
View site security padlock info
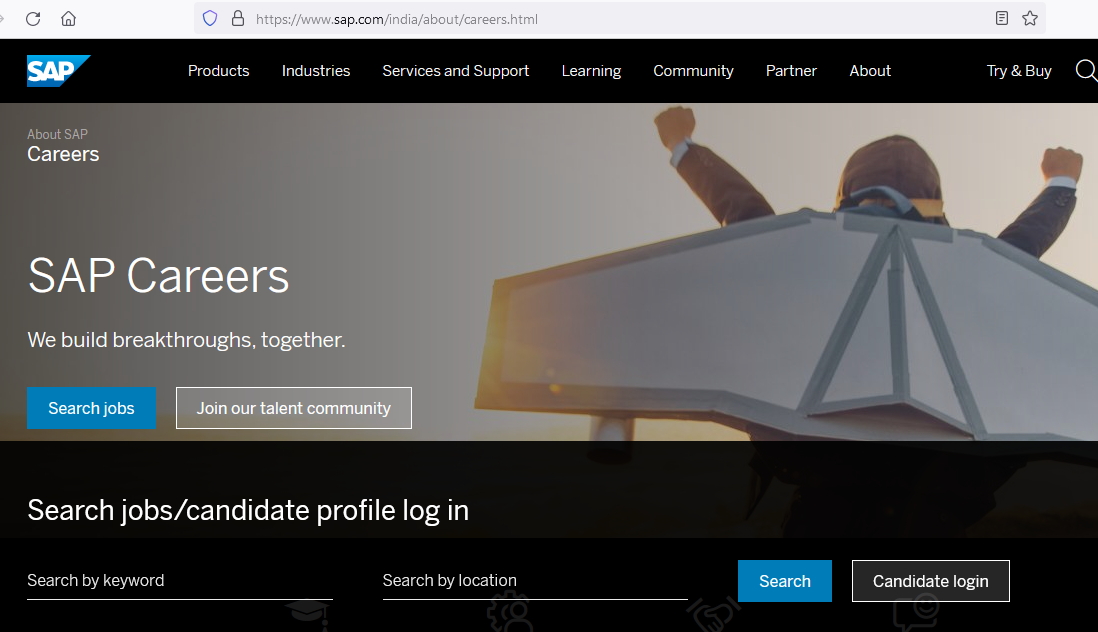(238, 19)
